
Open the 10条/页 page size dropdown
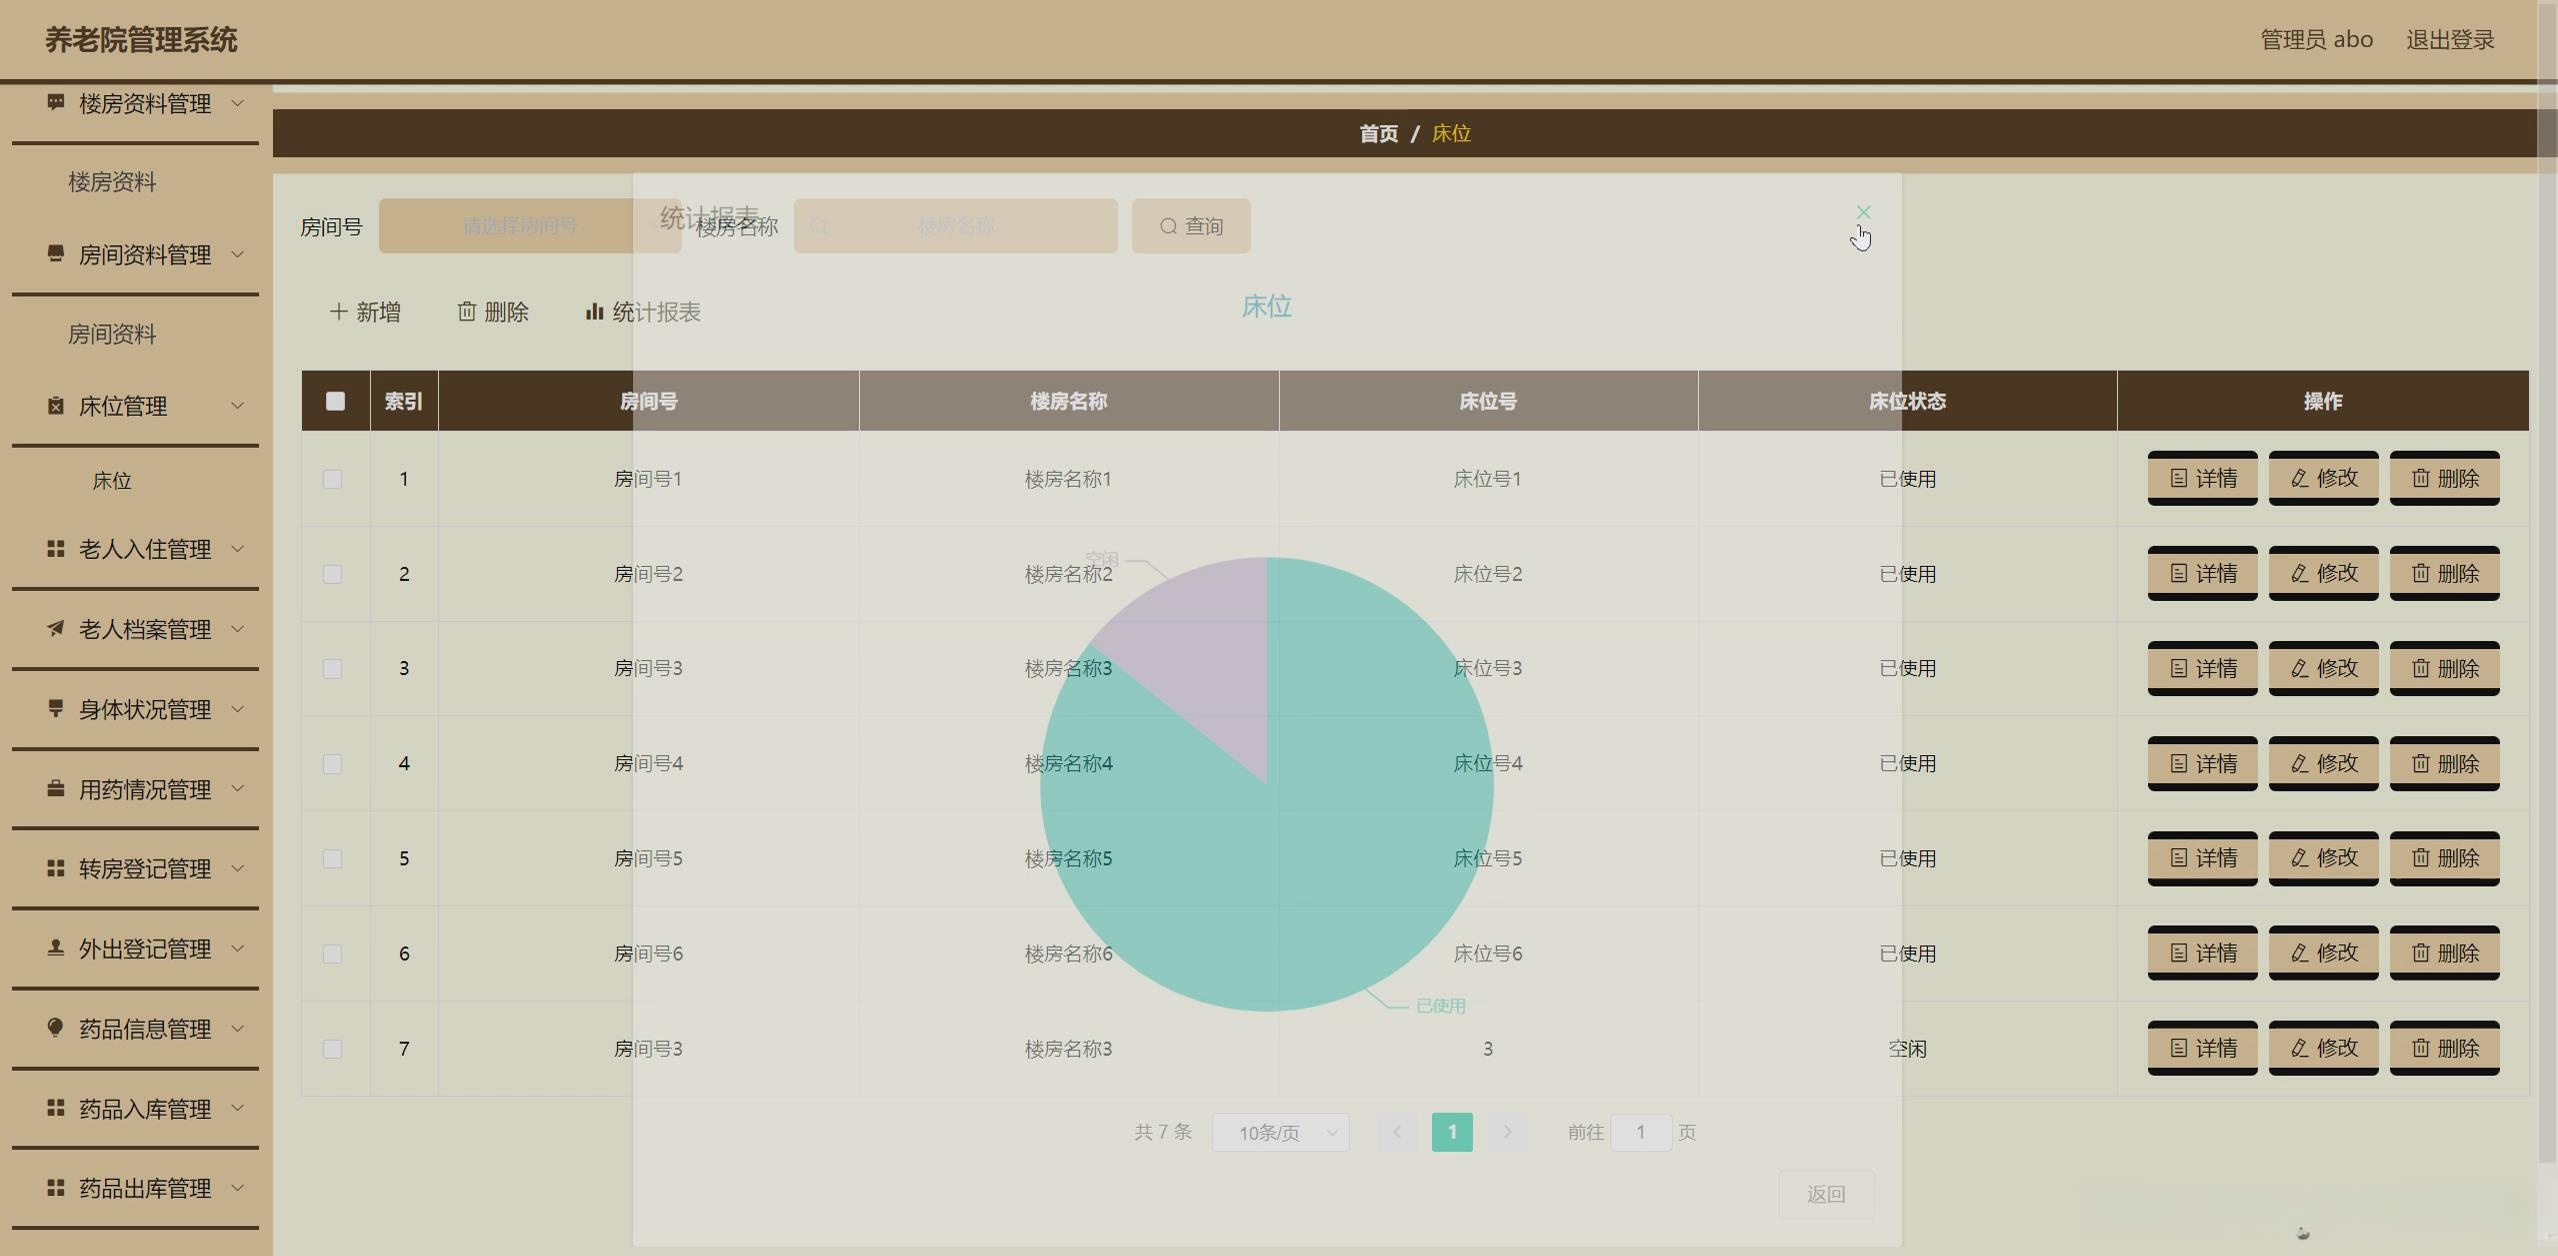point(1280,1132)
